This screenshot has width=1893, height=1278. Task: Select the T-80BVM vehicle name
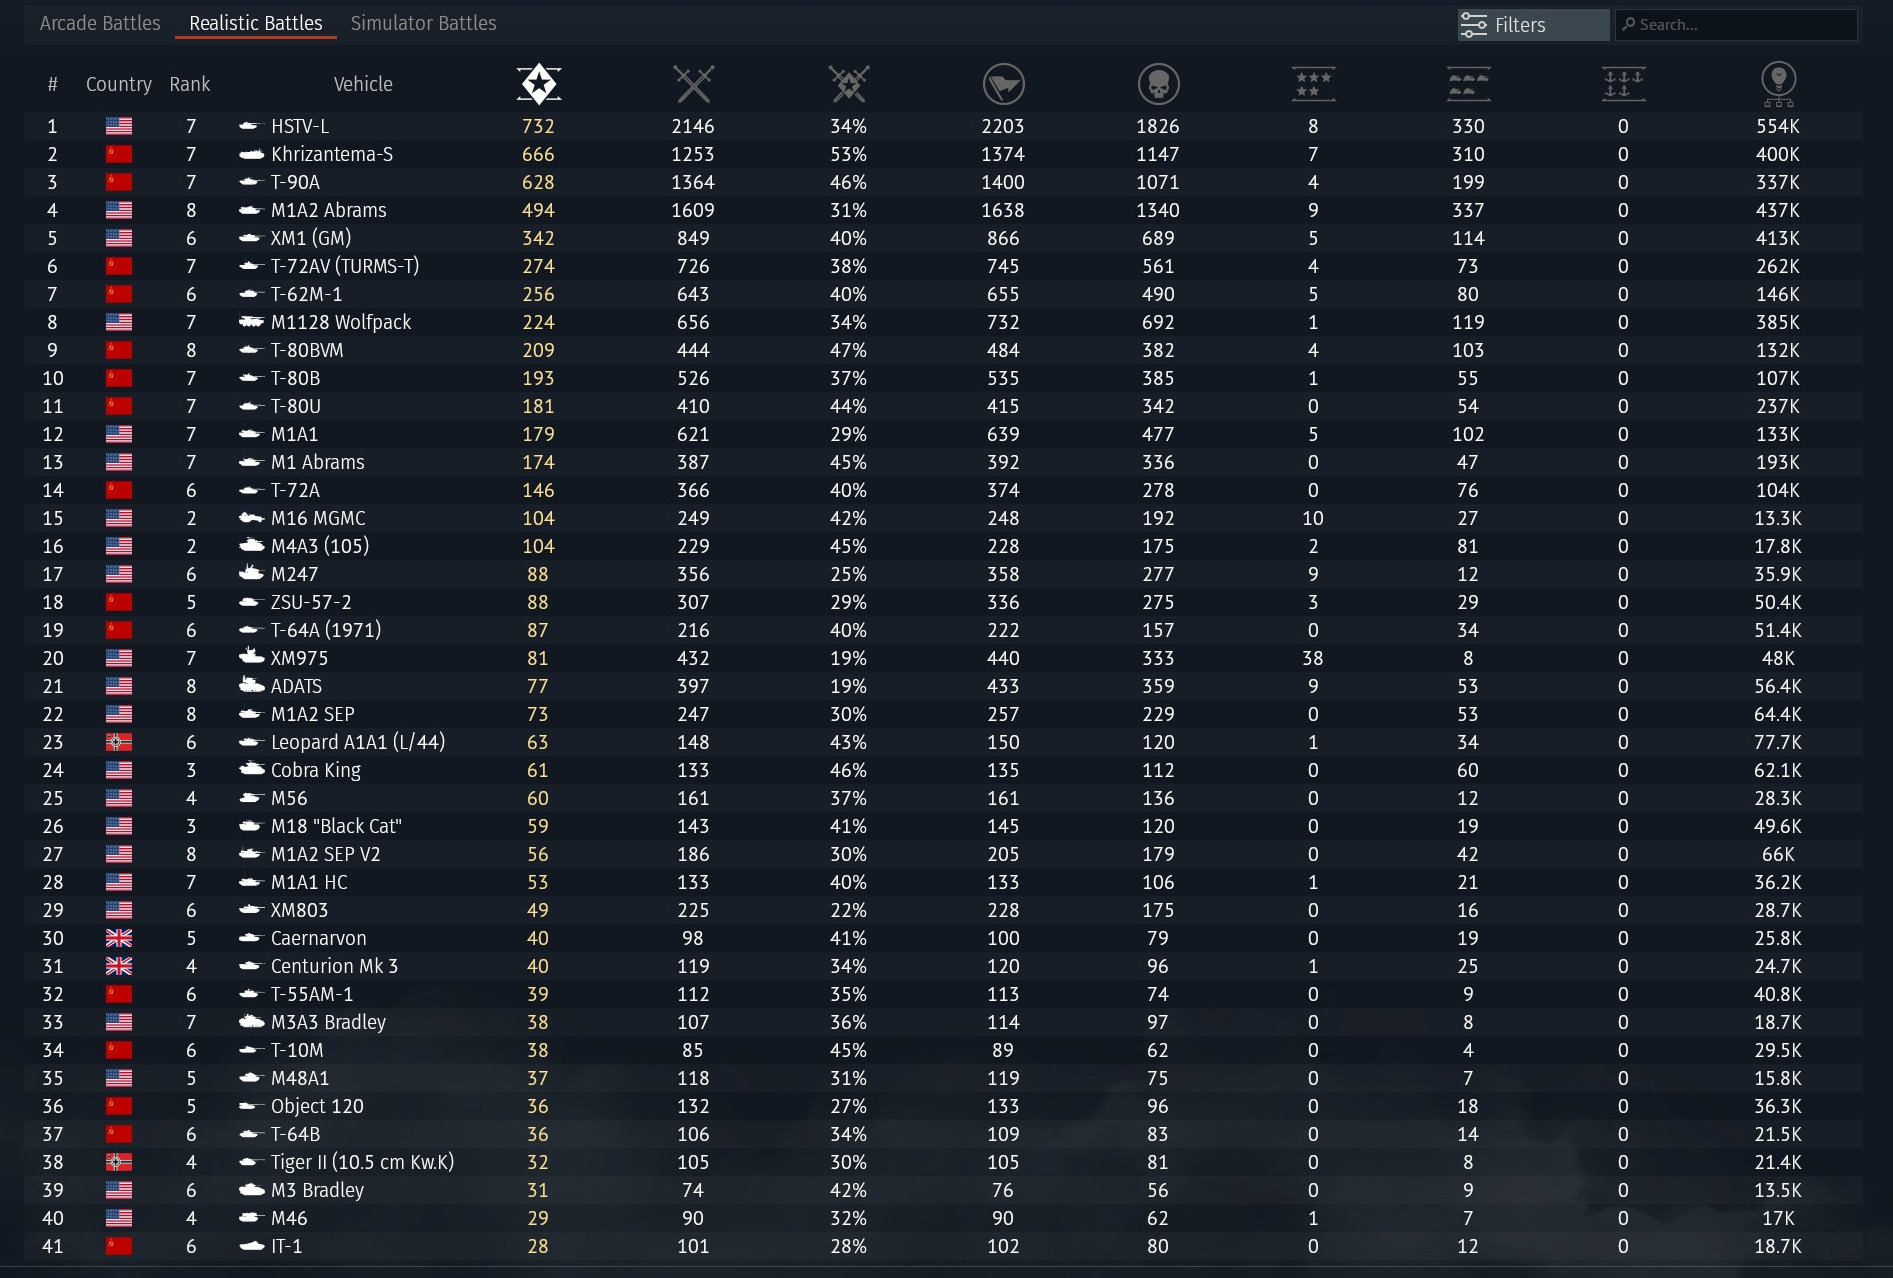pyautogui.click(x=307, y=350)
